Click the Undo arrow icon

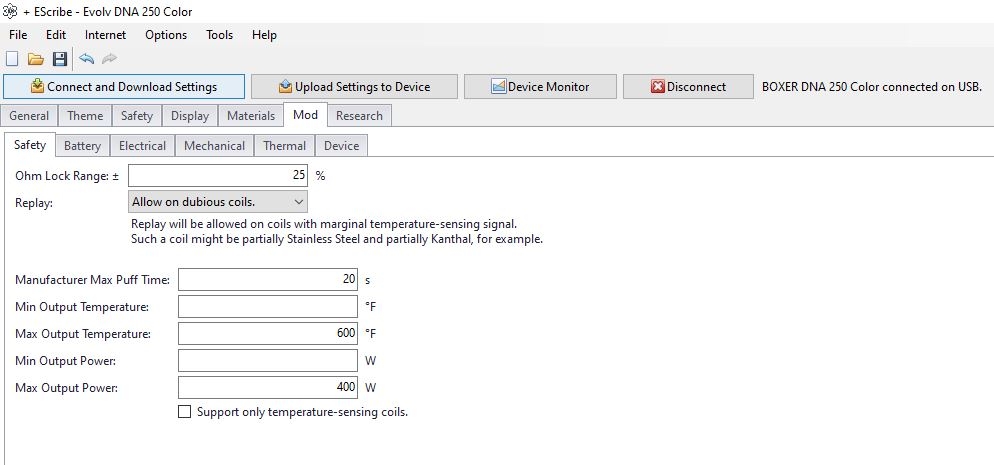(86, 59)
